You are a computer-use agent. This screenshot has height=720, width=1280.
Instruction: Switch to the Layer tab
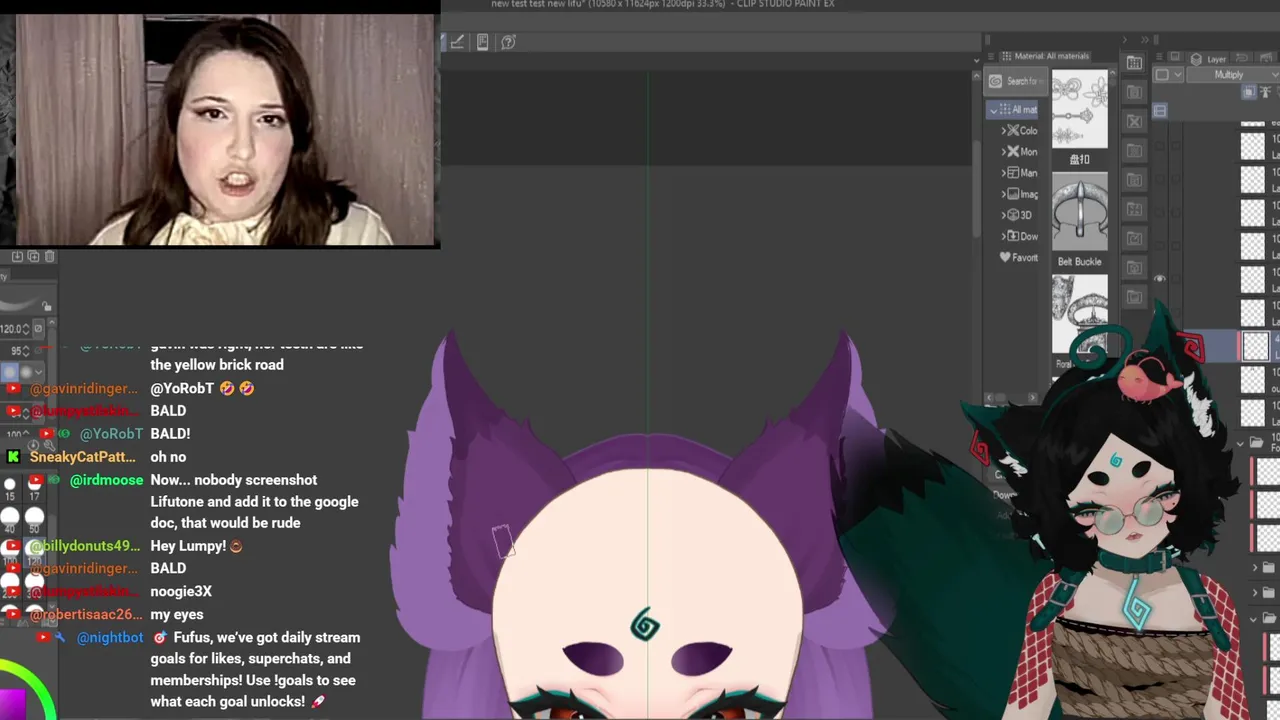1207,59
